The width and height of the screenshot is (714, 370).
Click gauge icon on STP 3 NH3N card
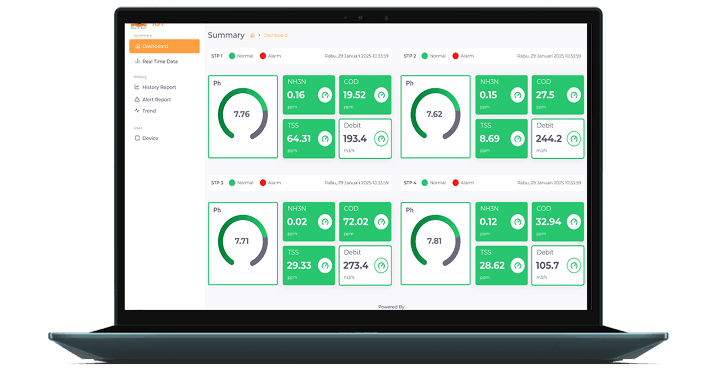[325, 222]
